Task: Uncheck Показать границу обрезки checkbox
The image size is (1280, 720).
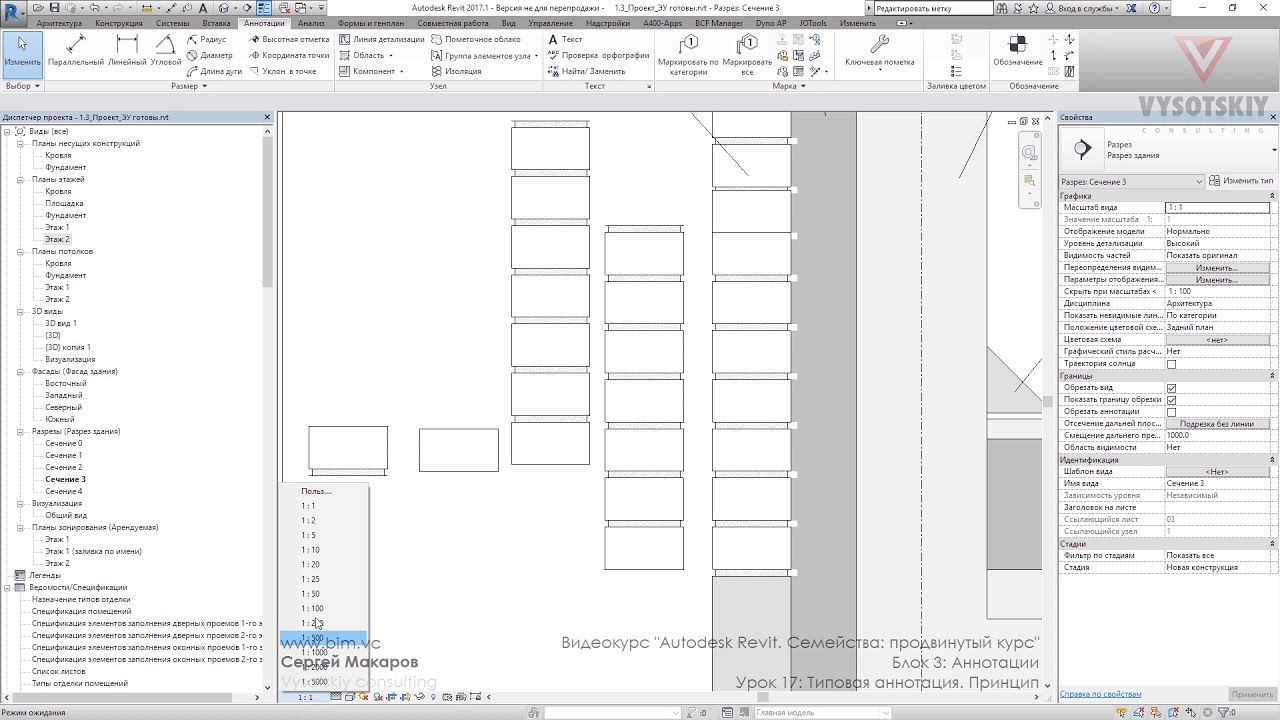Action: pyautogui.click(x=1171, y=400)
